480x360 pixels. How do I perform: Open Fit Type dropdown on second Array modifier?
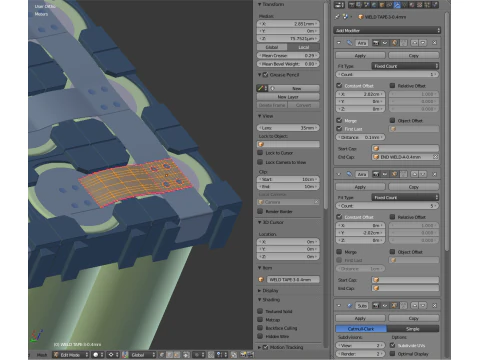click(405, 197)
